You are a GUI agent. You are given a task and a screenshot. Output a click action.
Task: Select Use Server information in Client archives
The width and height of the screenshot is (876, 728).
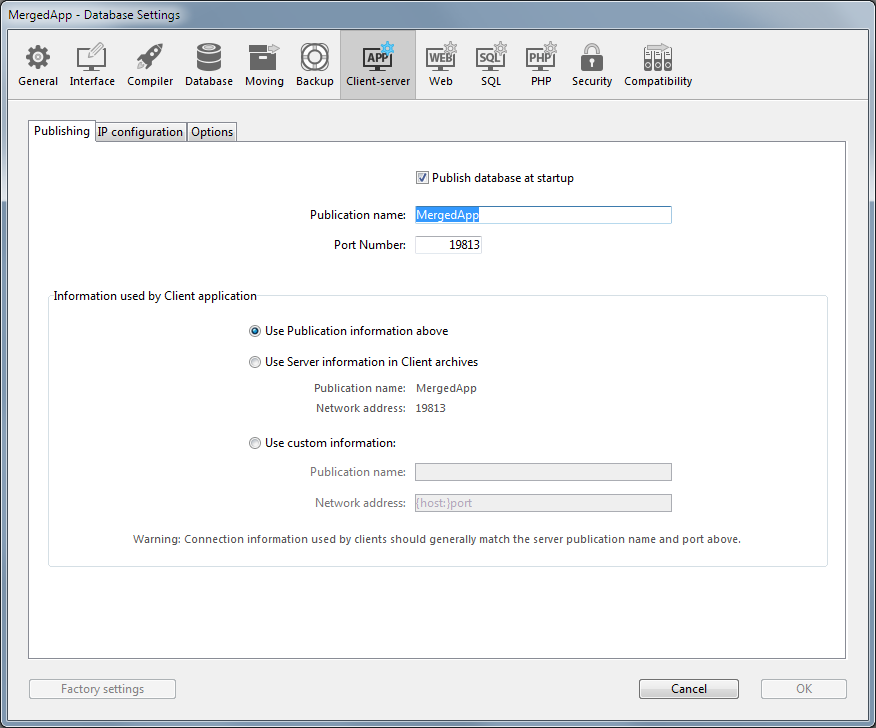255,362
